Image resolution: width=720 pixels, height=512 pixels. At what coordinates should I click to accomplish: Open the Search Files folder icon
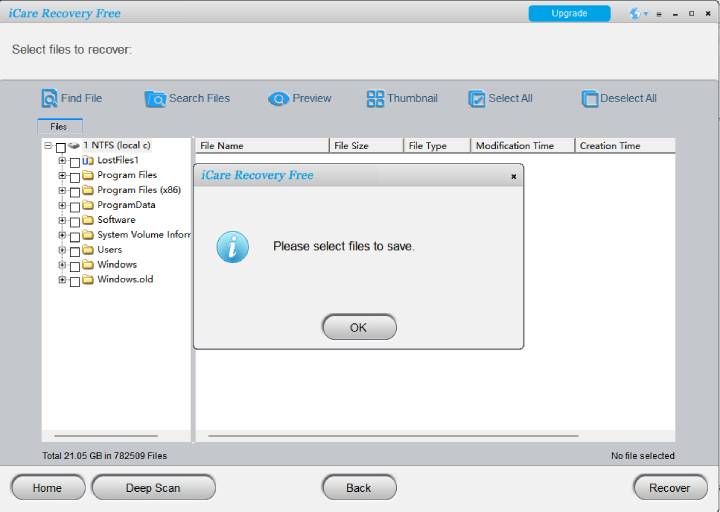pyautogui.click(x=155, y=98)
